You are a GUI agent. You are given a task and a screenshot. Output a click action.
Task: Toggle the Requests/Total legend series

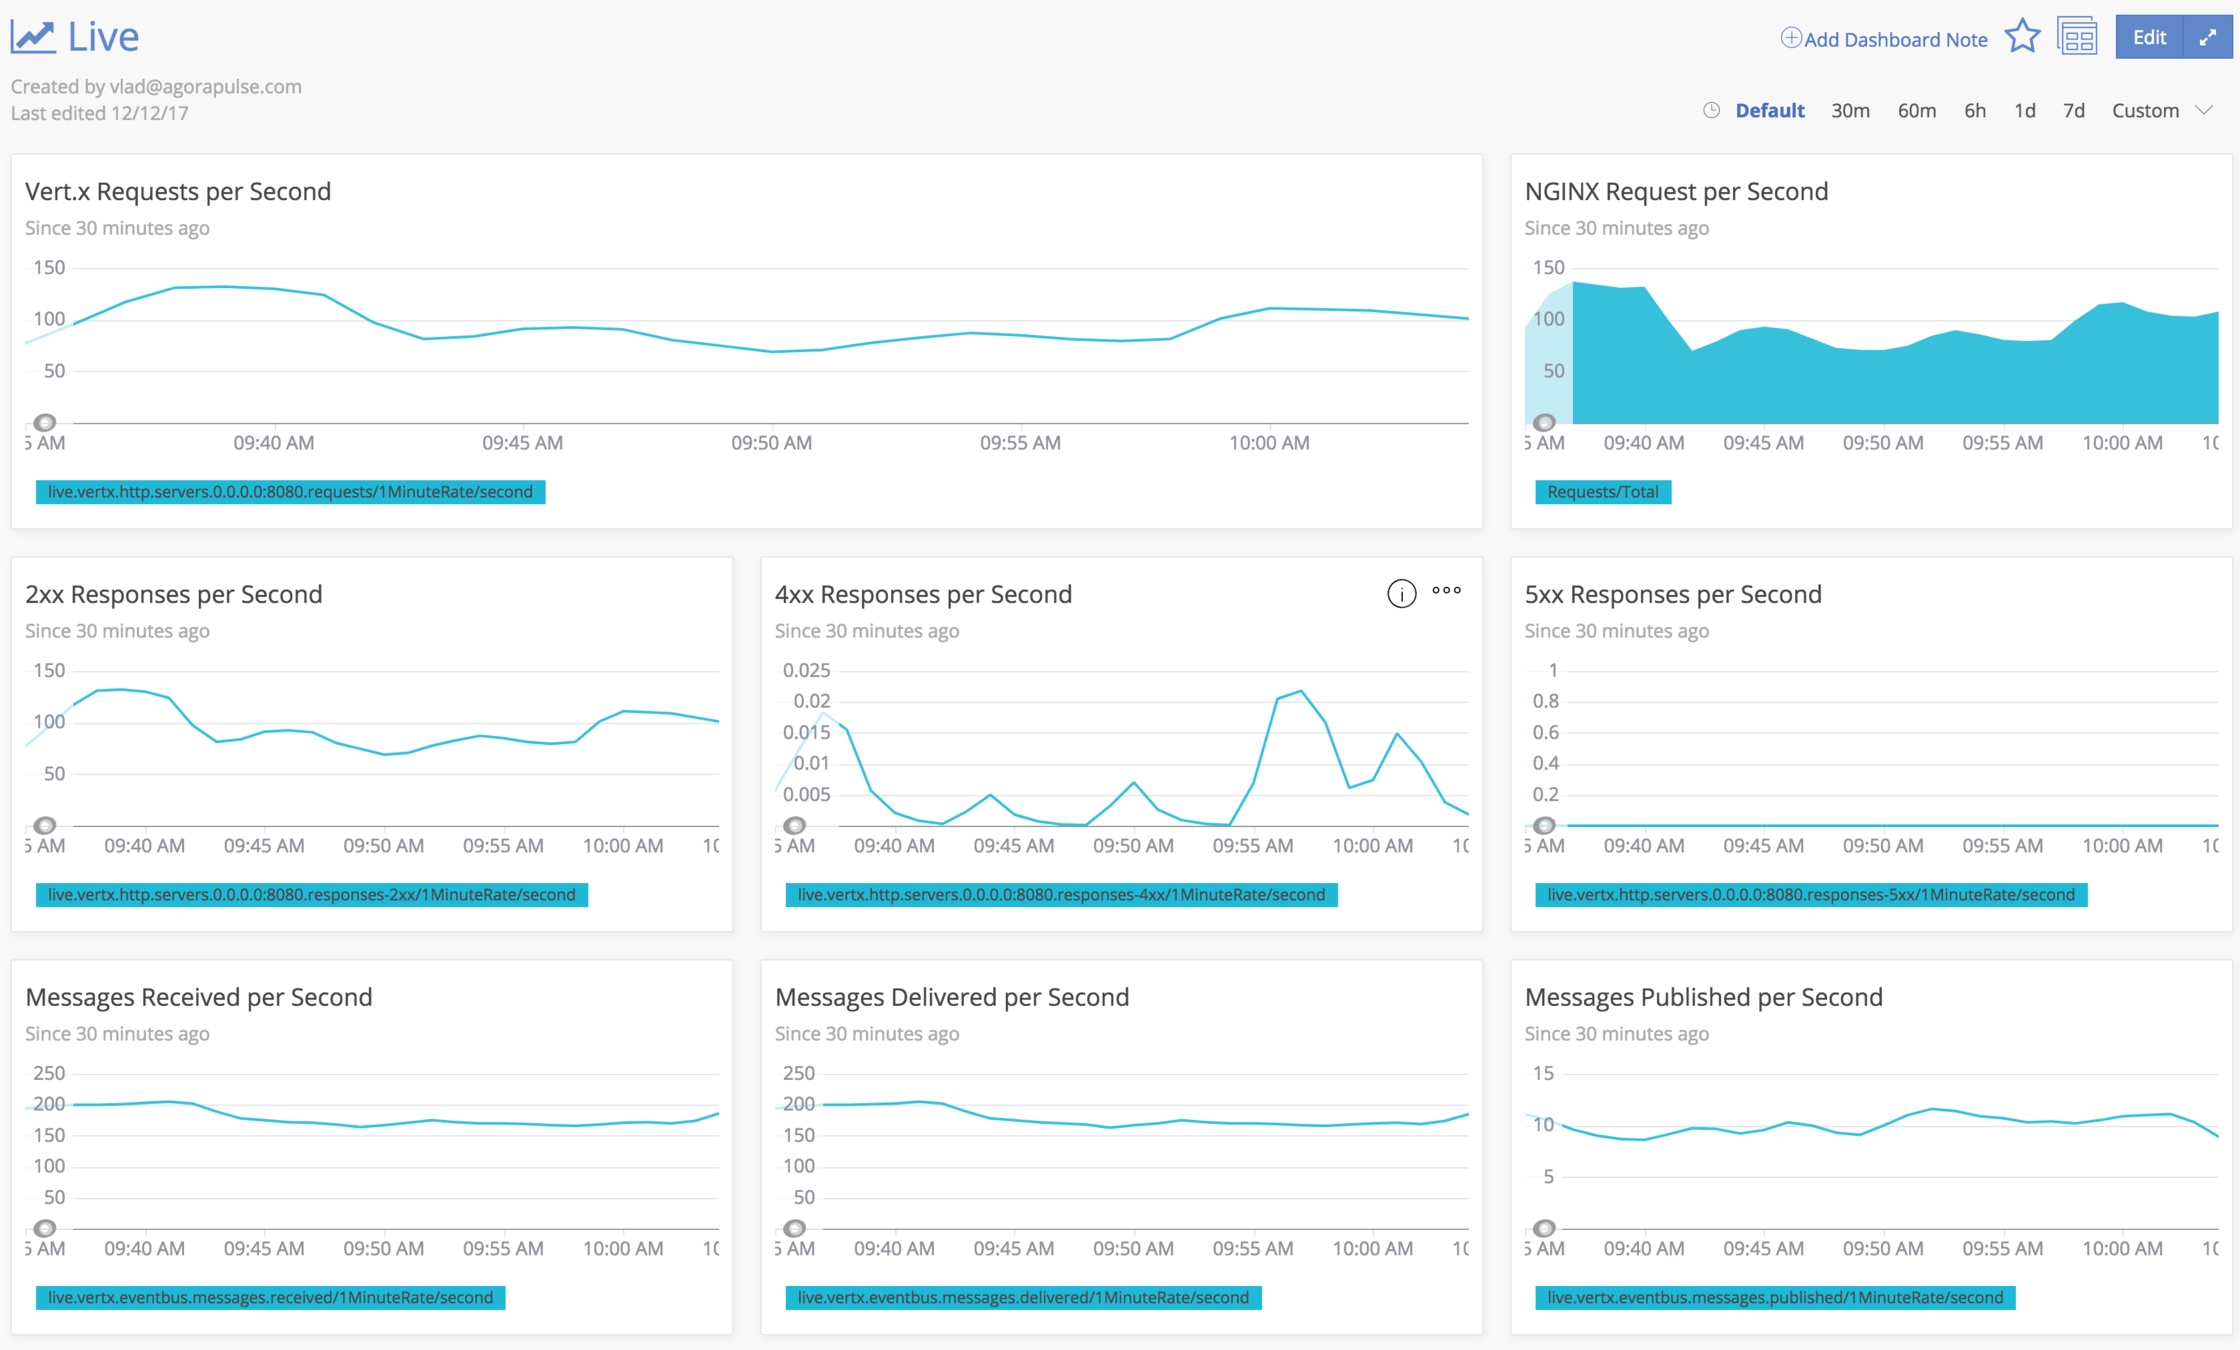(1602, 492)
